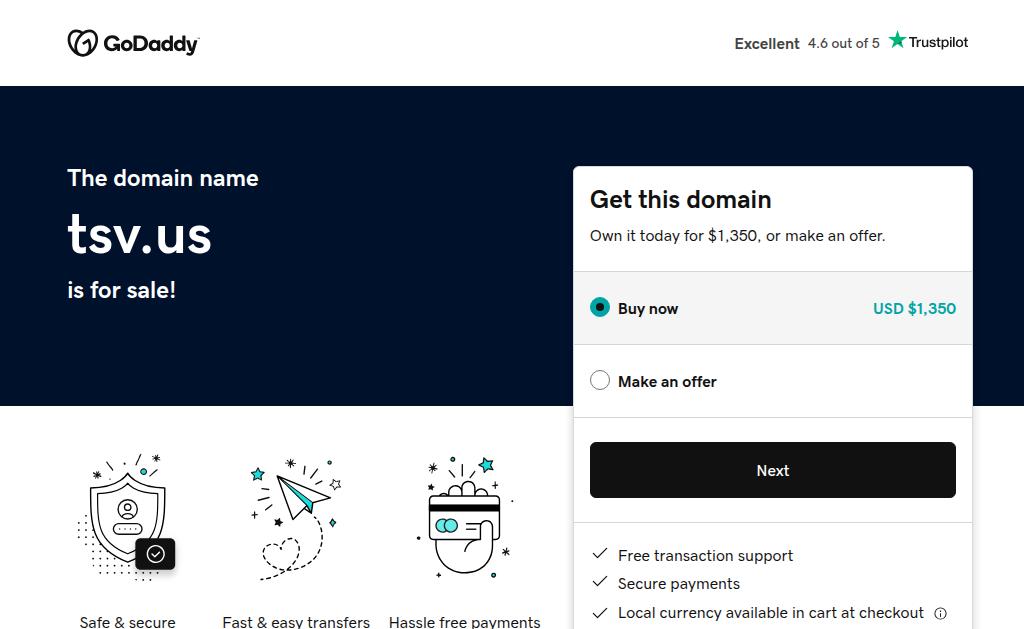
Task: Click the safe and secure shield icon
Action: tap(128, 517)
